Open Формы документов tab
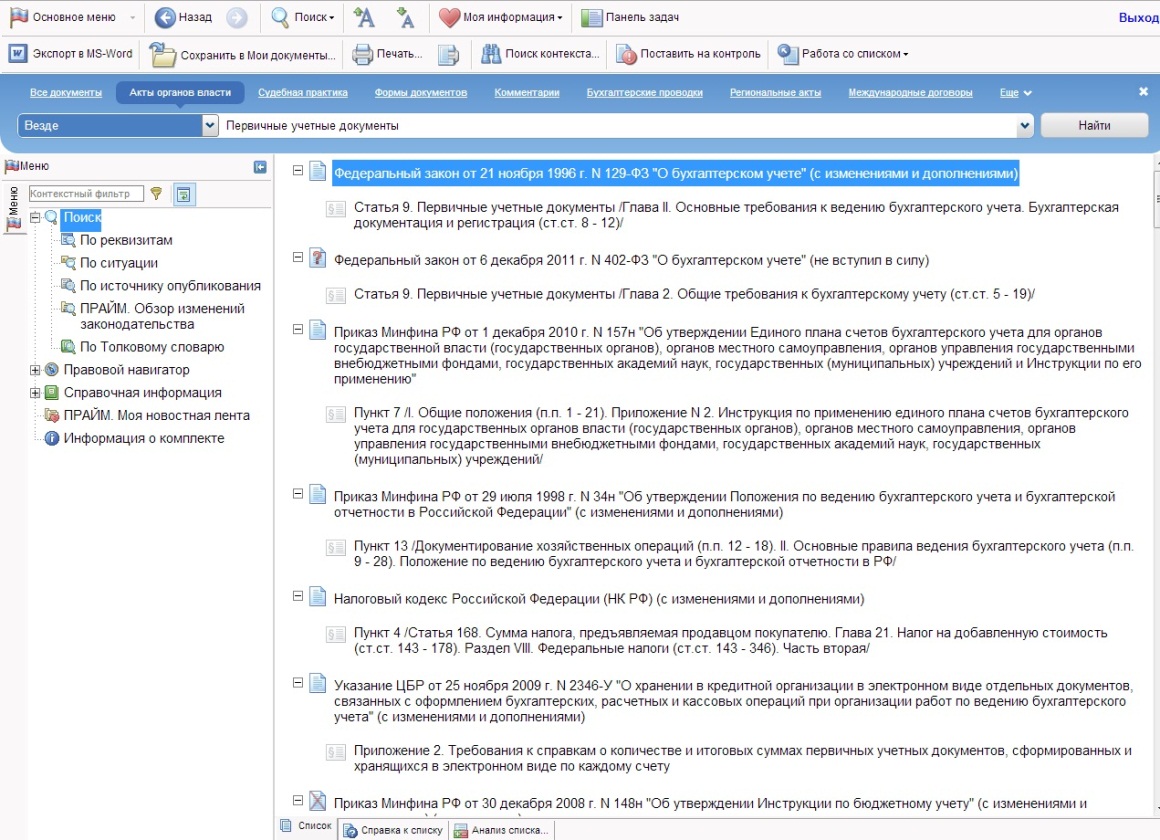 click(420, 93)
